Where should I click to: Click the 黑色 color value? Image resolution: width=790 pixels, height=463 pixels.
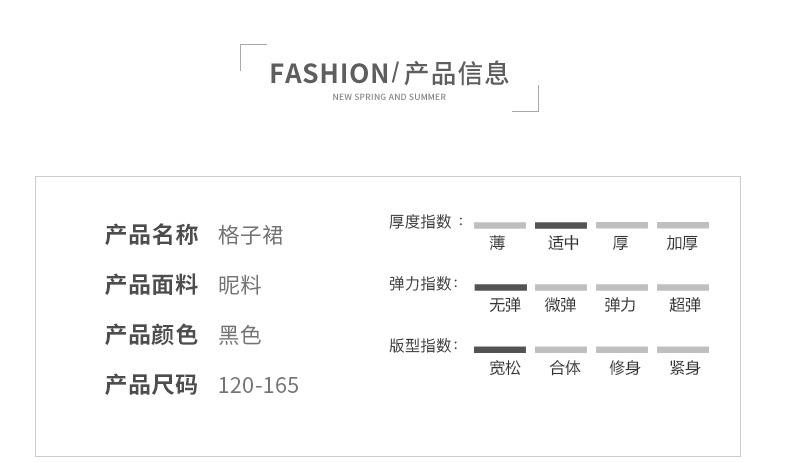tap(239, 335)
